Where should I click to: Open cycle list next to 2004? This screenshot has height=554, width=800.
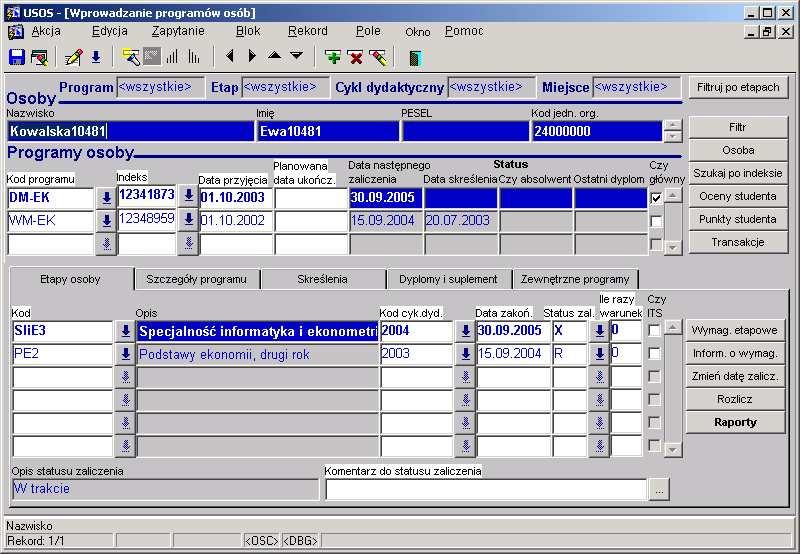[x=465, y=331]
